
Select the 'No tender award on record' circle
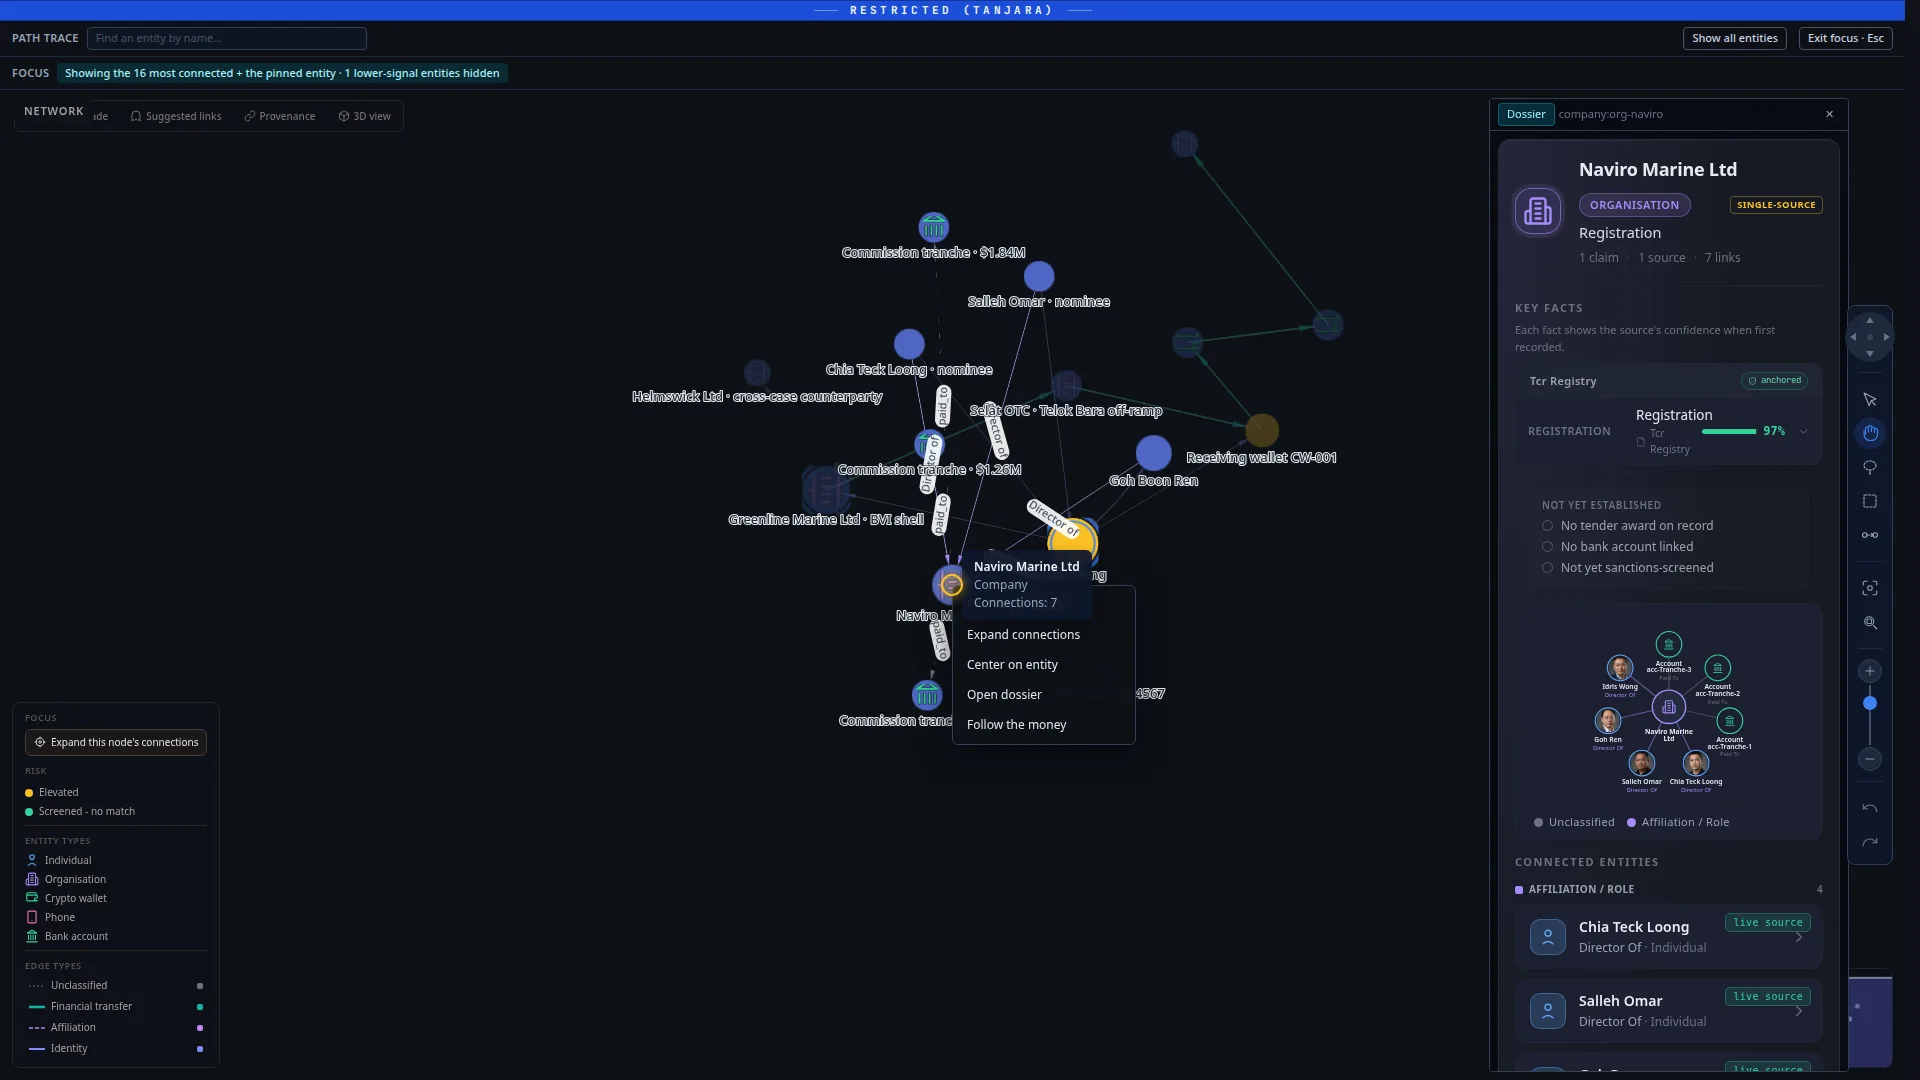[1547, 526]
